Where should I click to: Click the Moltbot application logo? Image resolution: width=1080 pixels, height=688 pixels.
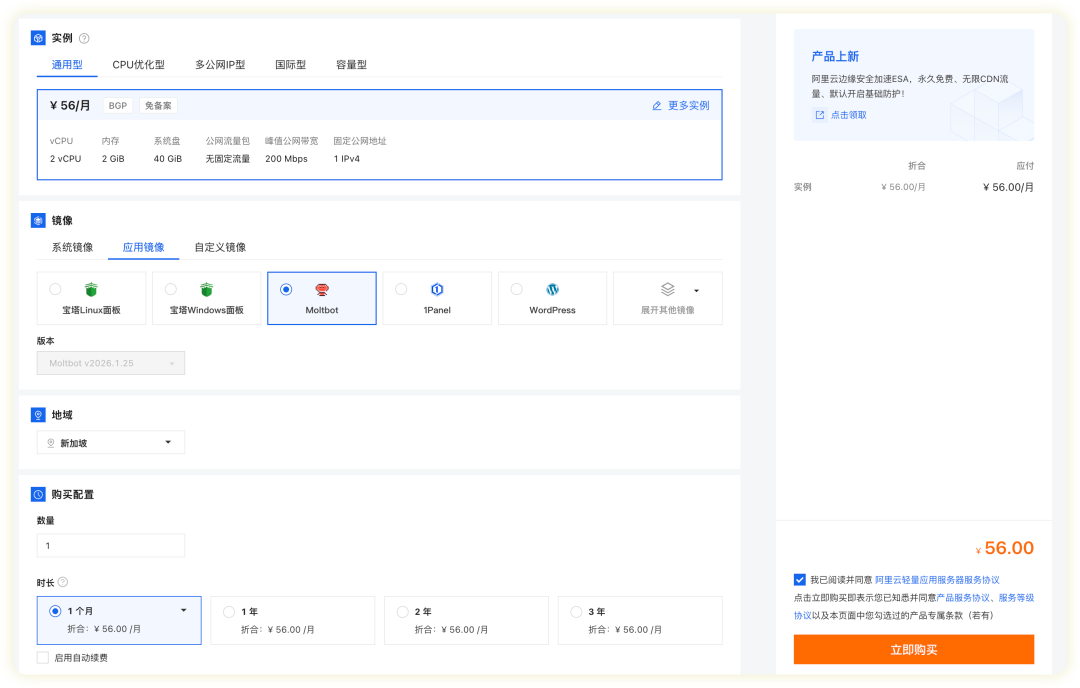pyautogui.click(x=324, y=290)
